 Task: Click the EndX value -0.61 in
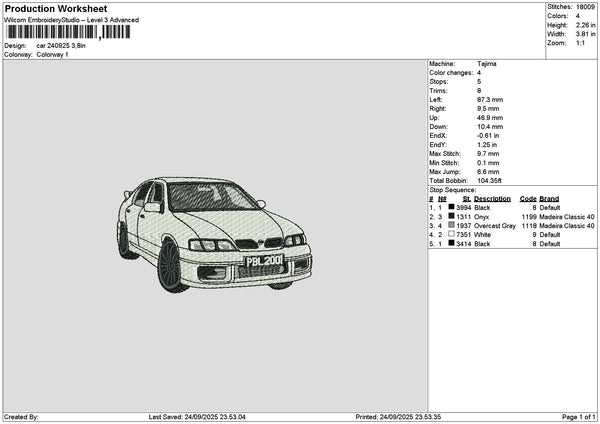click(488, 136)
